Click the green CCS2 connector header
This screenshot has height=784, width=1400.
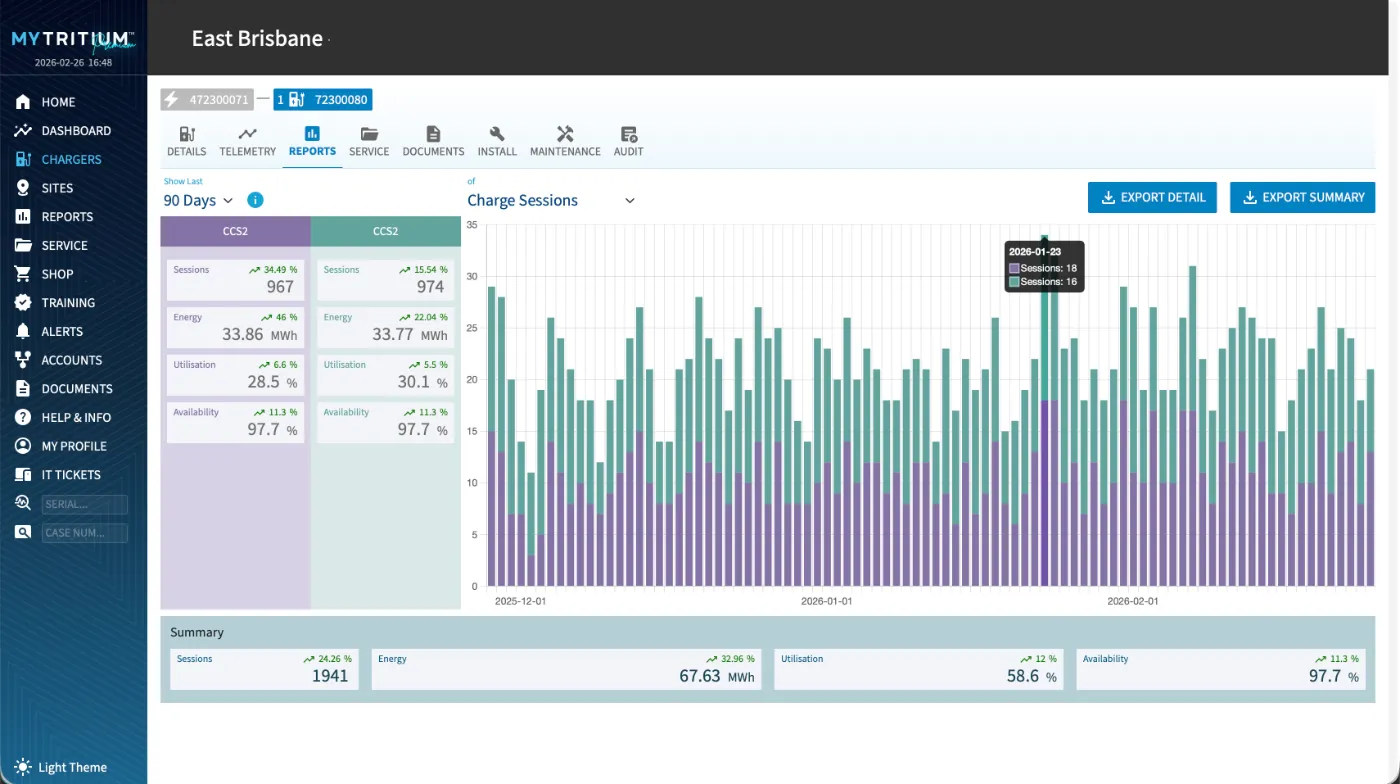tap(386, 231)
